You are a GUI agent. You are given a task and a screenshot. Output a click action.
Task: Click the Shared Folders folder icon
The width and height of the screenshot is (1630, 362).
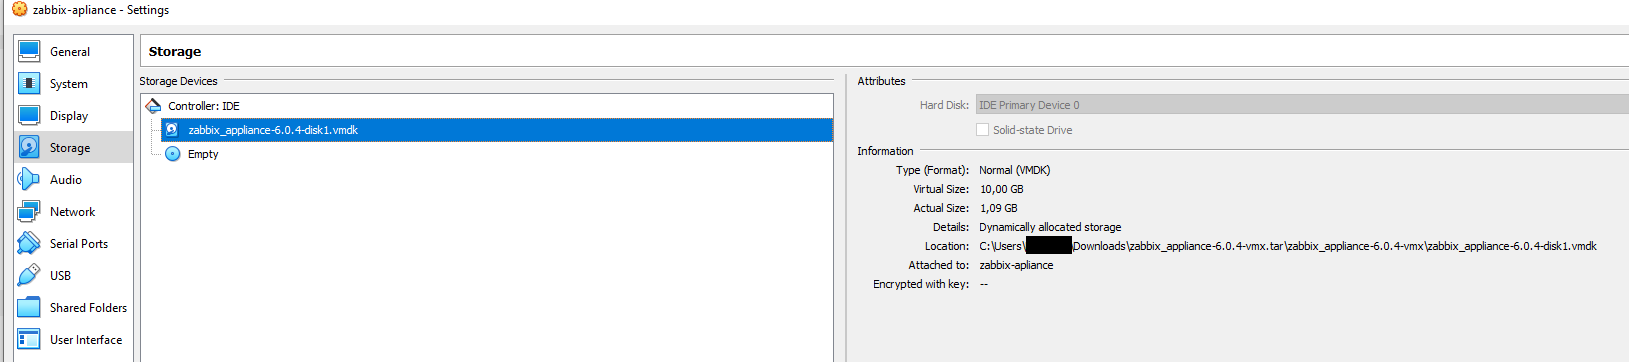pos(29,307)
